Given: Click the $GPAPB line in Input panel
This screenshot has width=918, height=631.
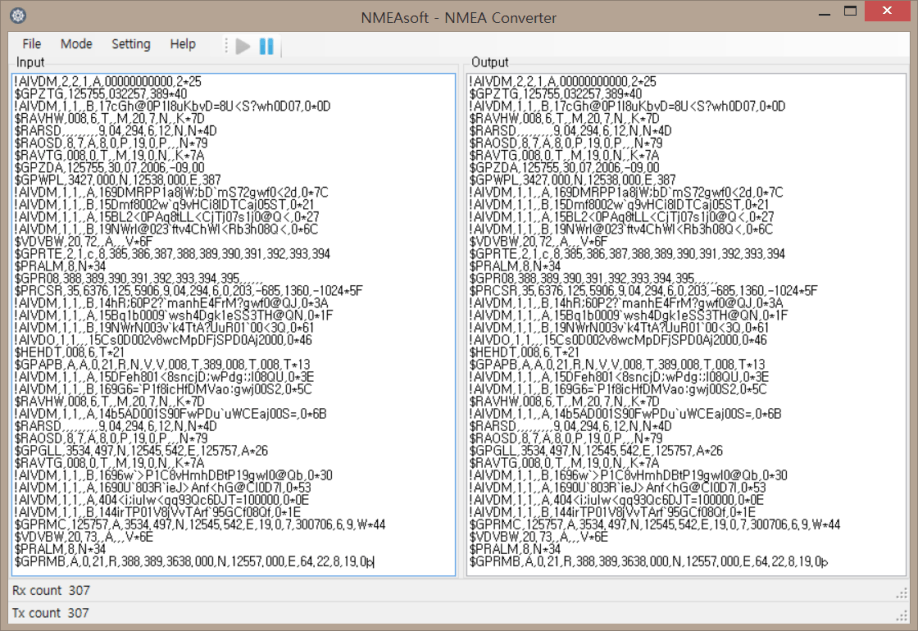Looking at the screenshot, I should 162,365.
